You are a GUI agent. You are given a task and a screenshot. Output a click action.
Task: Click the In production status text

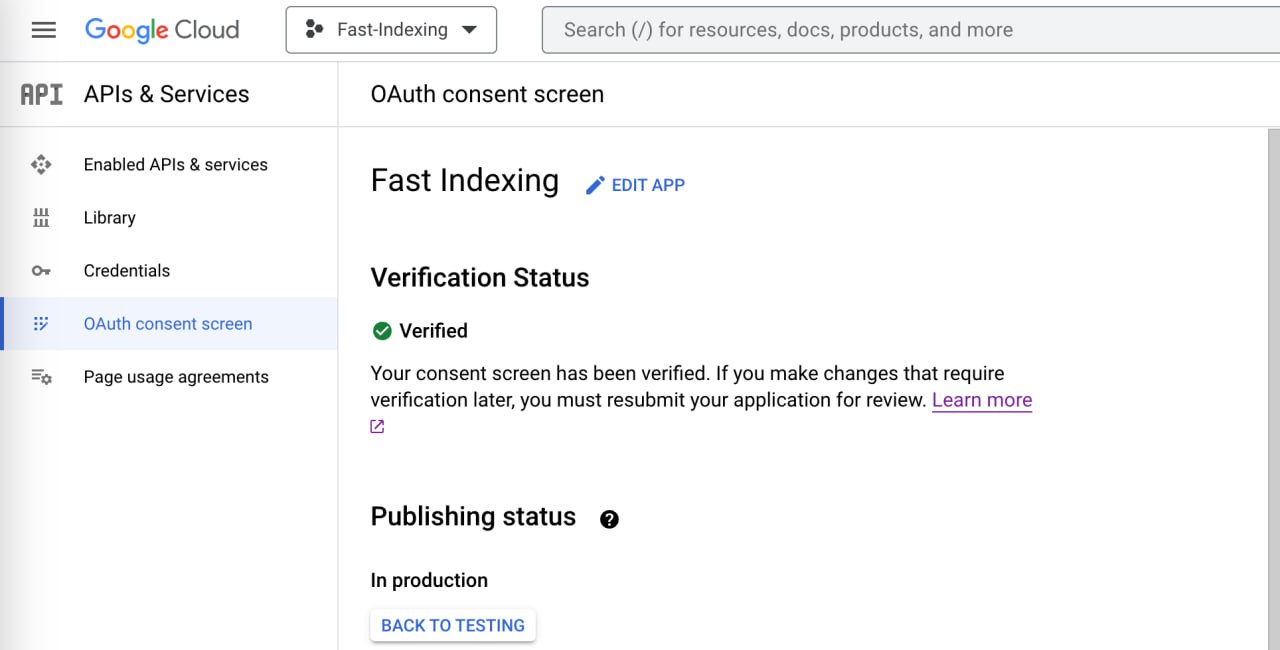429,580
